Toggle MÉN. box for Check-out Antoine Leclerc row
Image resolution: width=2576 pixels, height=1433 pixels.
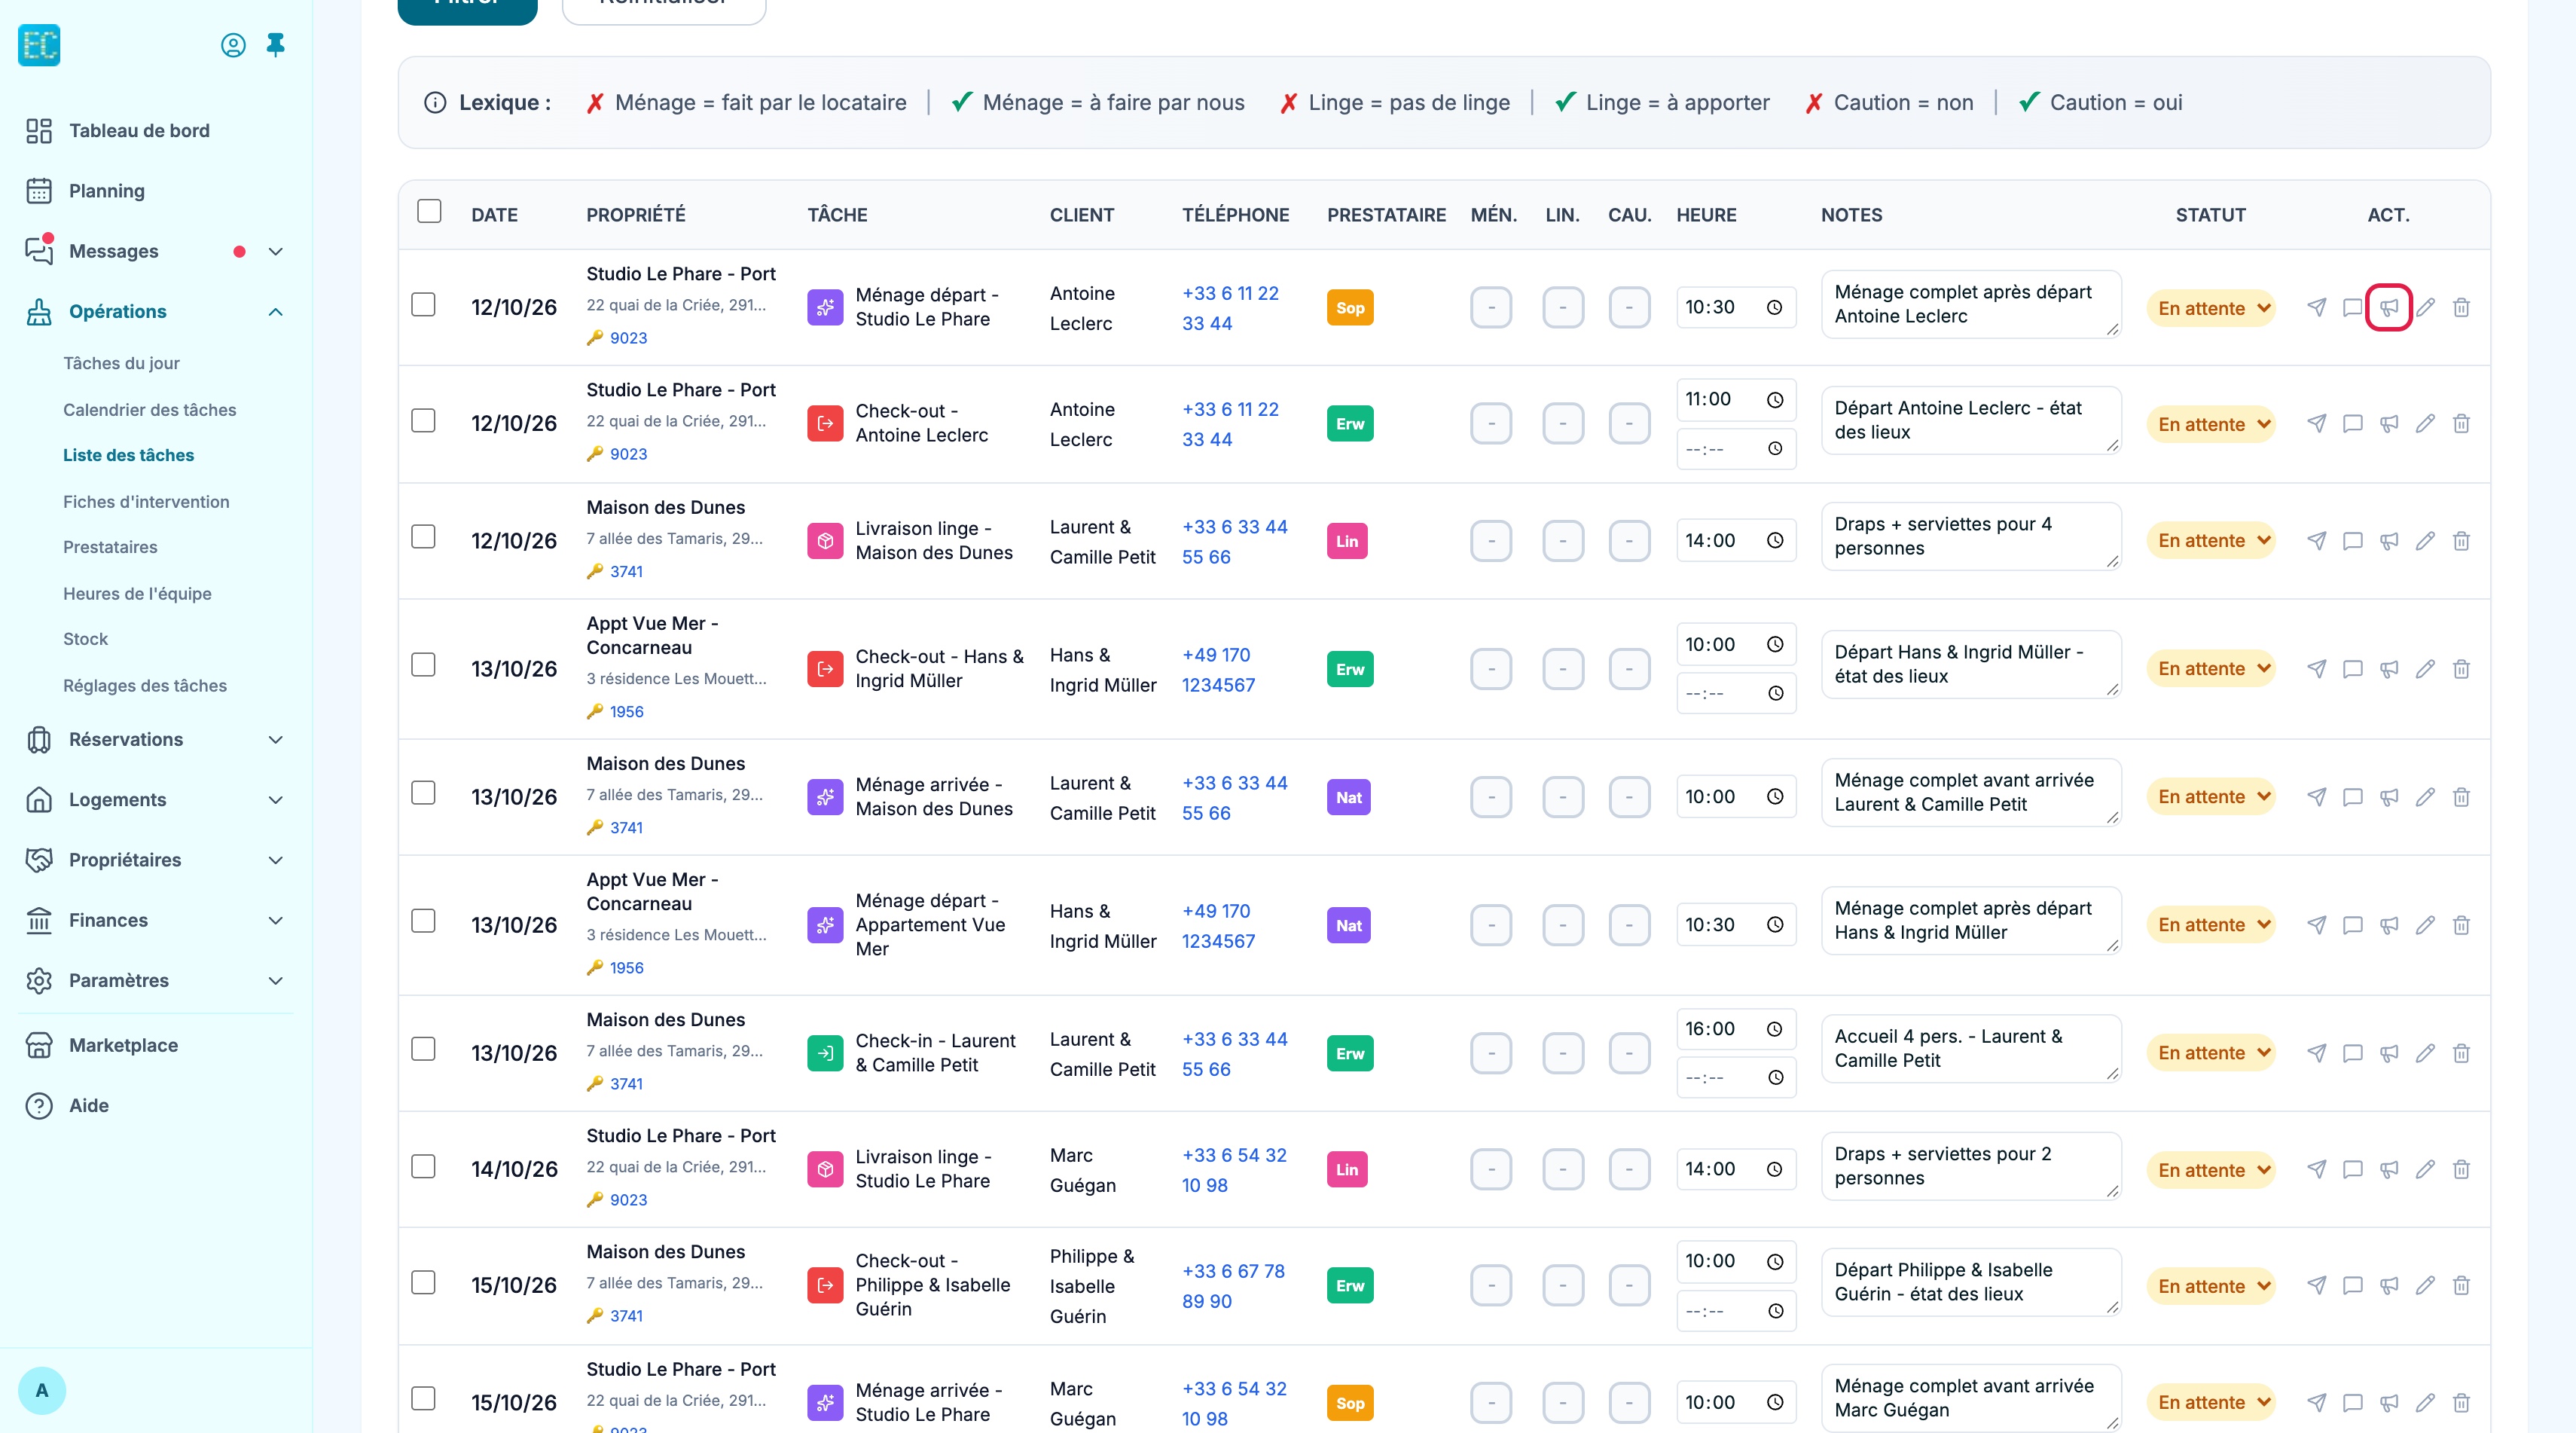pos(1491,424)
